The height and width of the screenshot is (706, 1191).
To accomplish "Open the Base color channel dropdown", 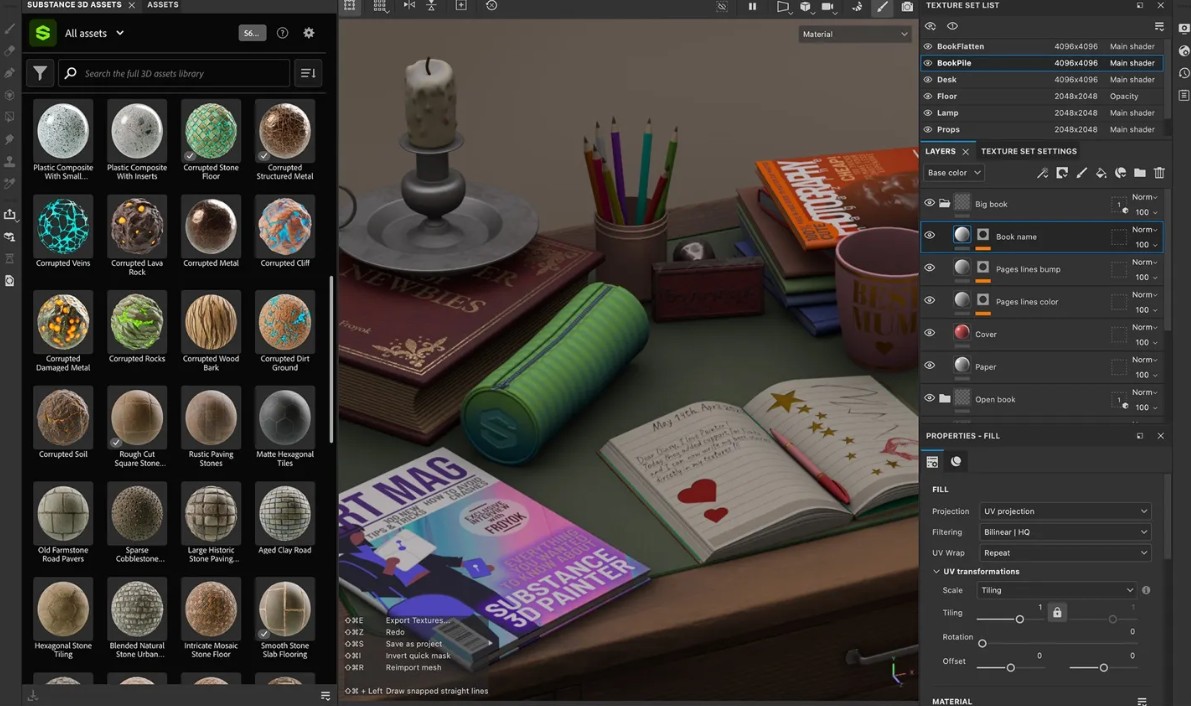I will pyautogui.click(x=954, y=173).
